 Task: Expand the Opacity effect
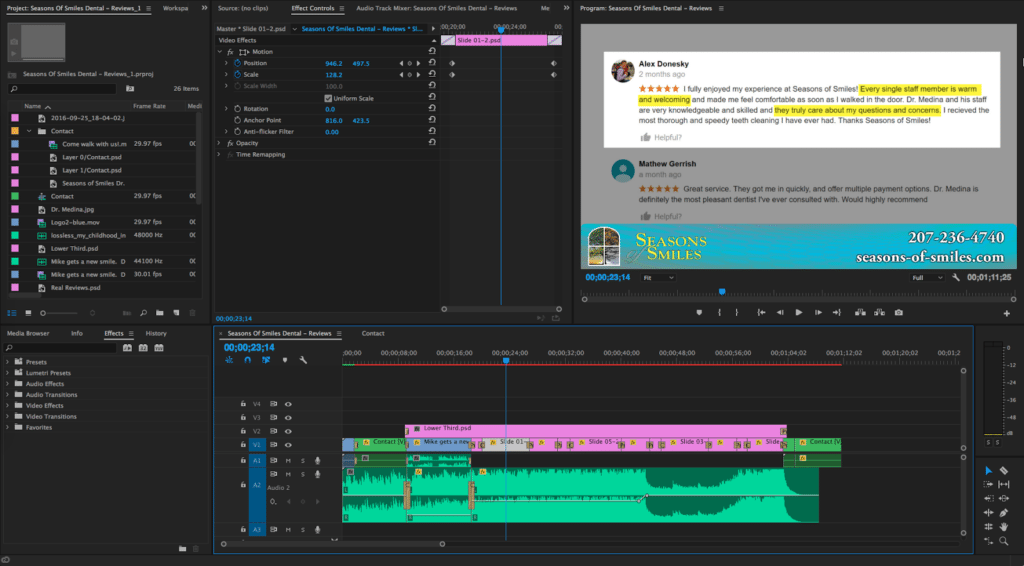[x=219, y=143]
